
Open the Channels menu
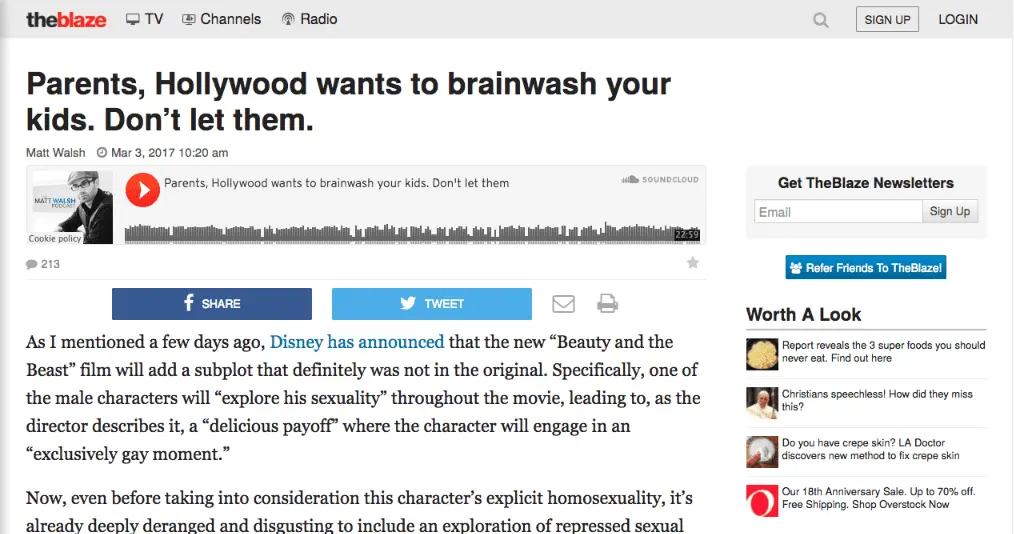pos(222,19)
